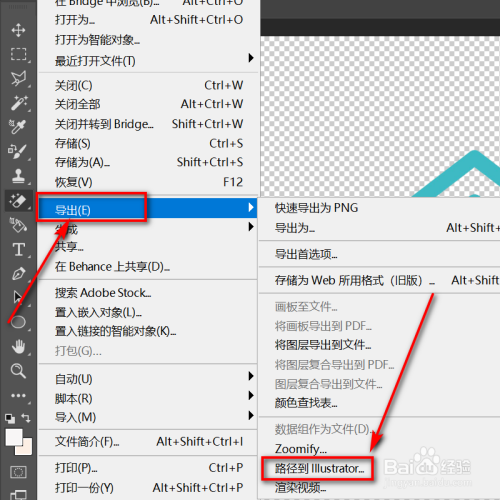Select the Hand tool
Viewport: 500px width, 500px height.
18,347
